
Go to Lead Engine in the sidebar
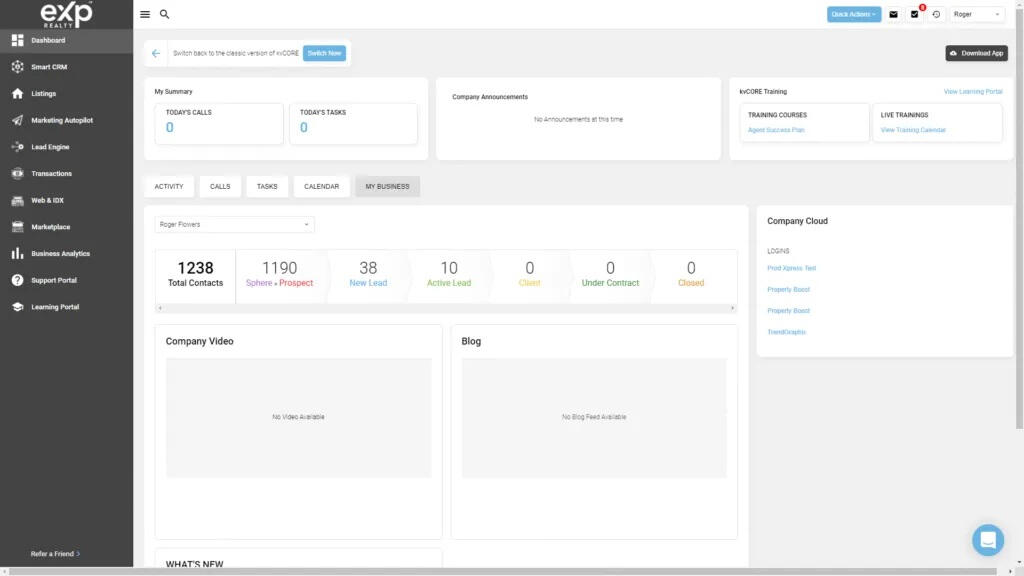50,147
